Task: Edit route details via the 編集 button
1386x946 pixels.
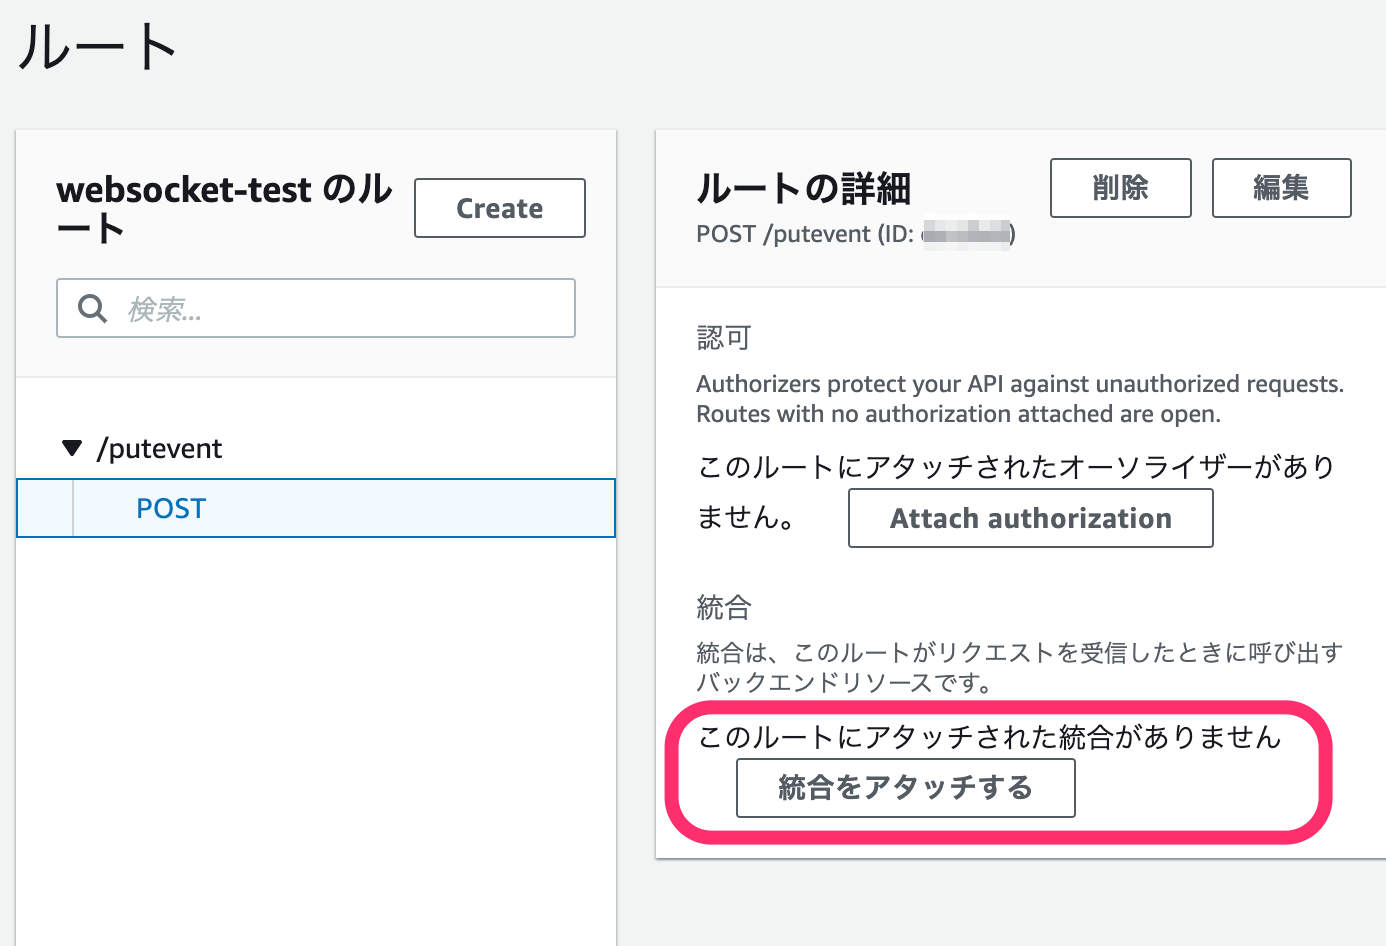Action: [x=1281, y=187]
